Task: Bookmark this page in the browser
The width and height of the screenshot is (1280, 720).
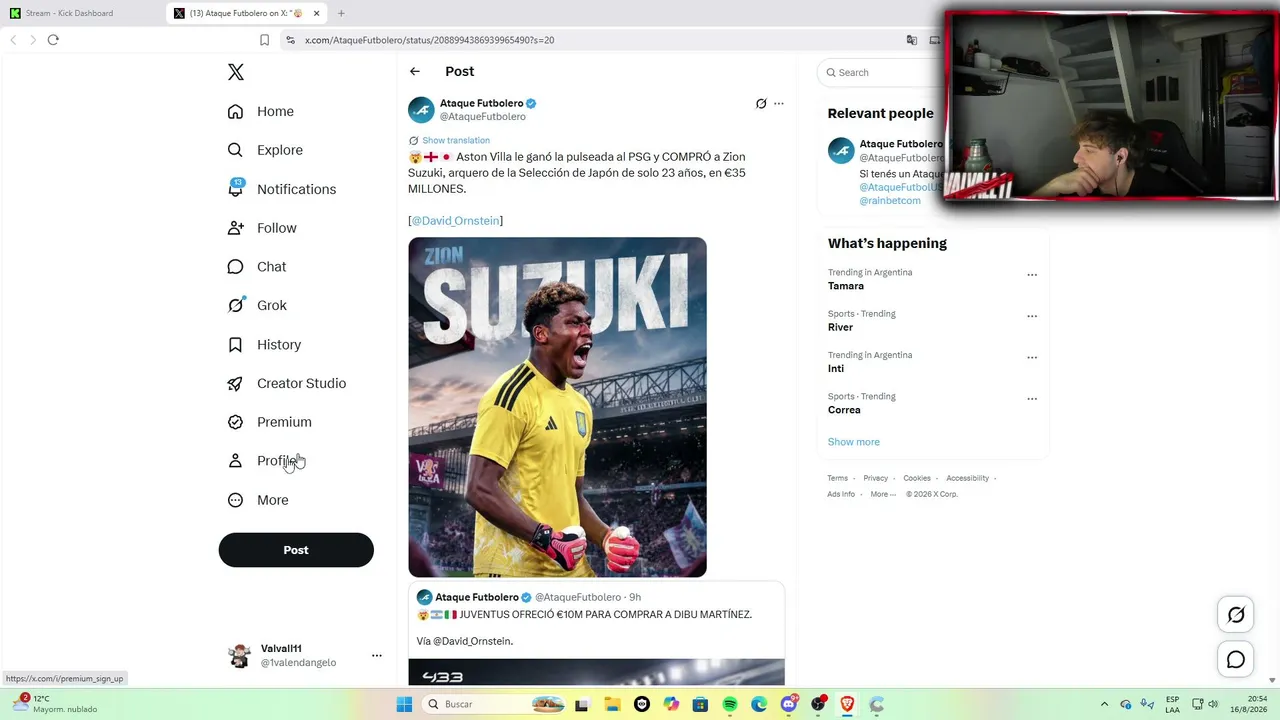Action: click(264, 40)
